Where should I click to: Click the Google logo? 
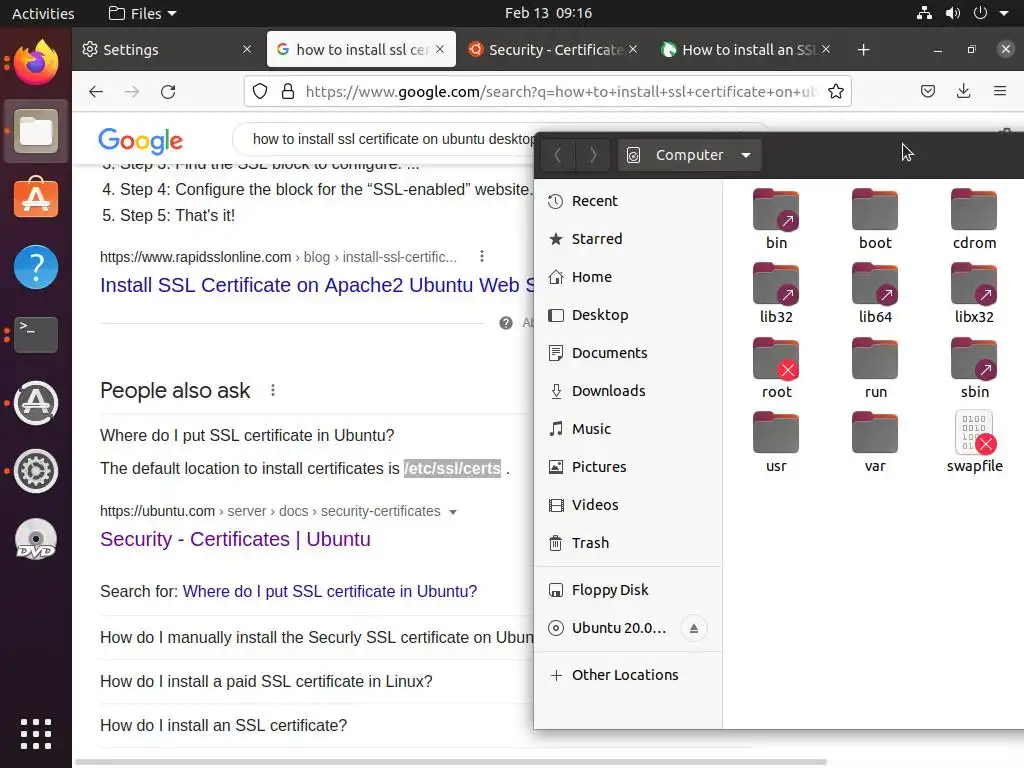point(140,140)
